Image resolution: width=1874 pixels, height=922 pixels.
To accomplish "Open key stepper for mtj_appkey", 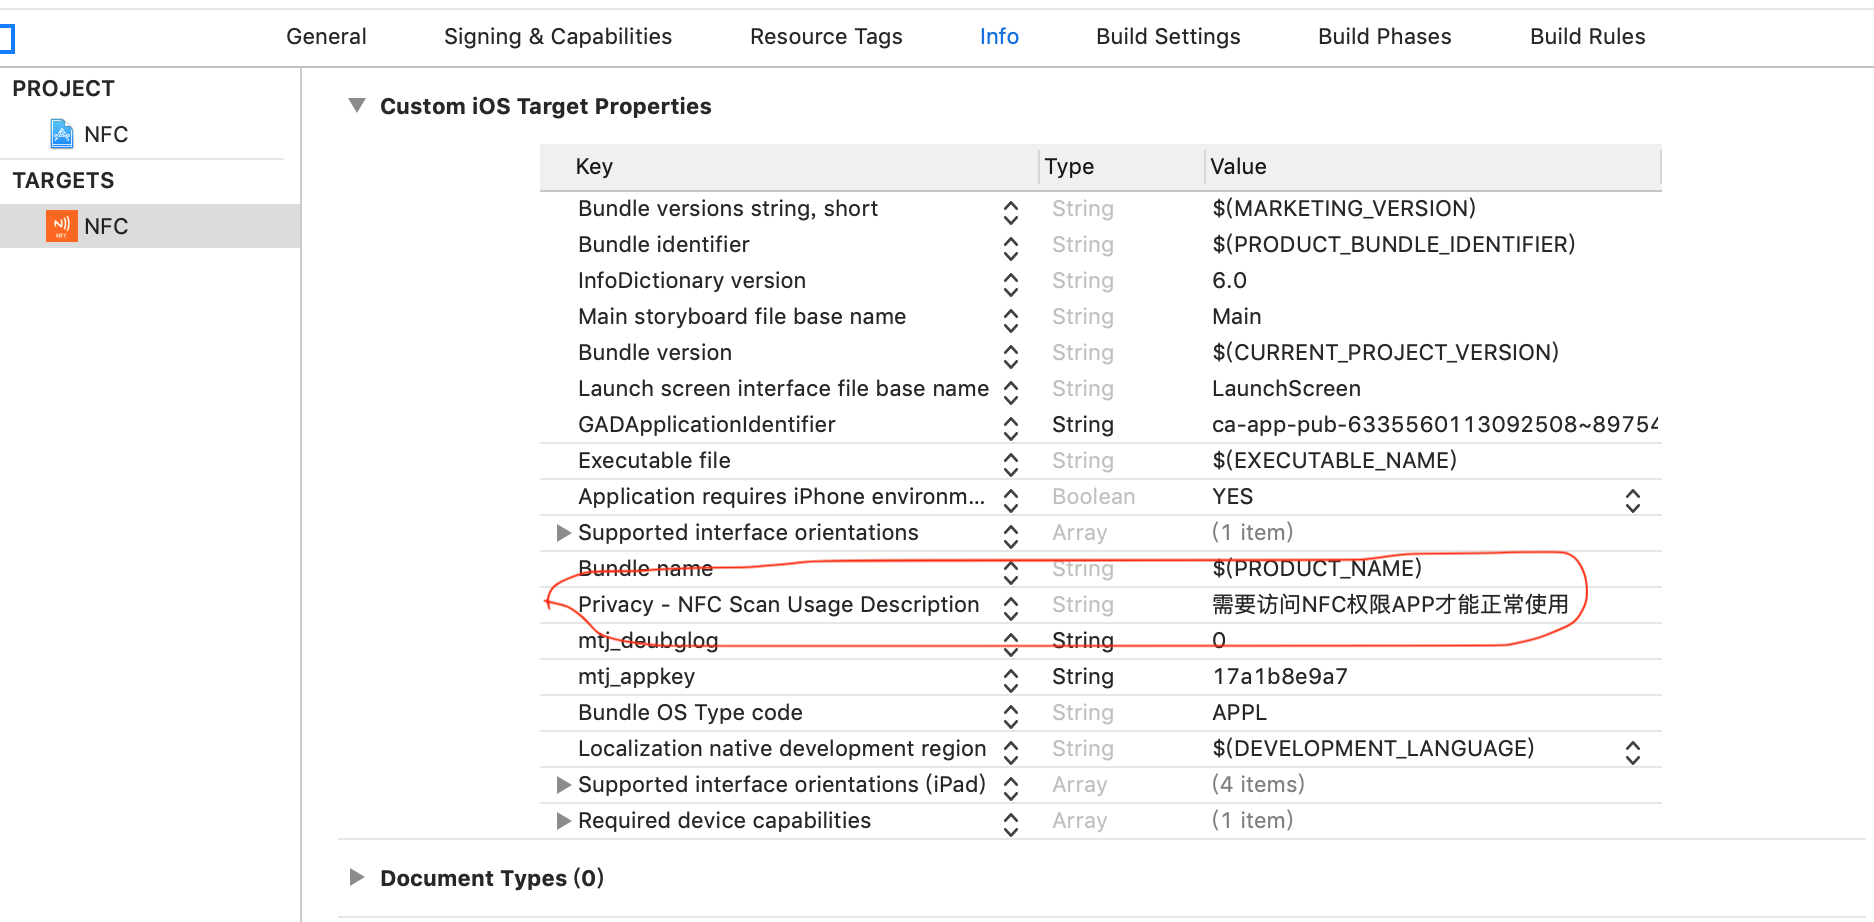I will click(x=1011, y=680).
